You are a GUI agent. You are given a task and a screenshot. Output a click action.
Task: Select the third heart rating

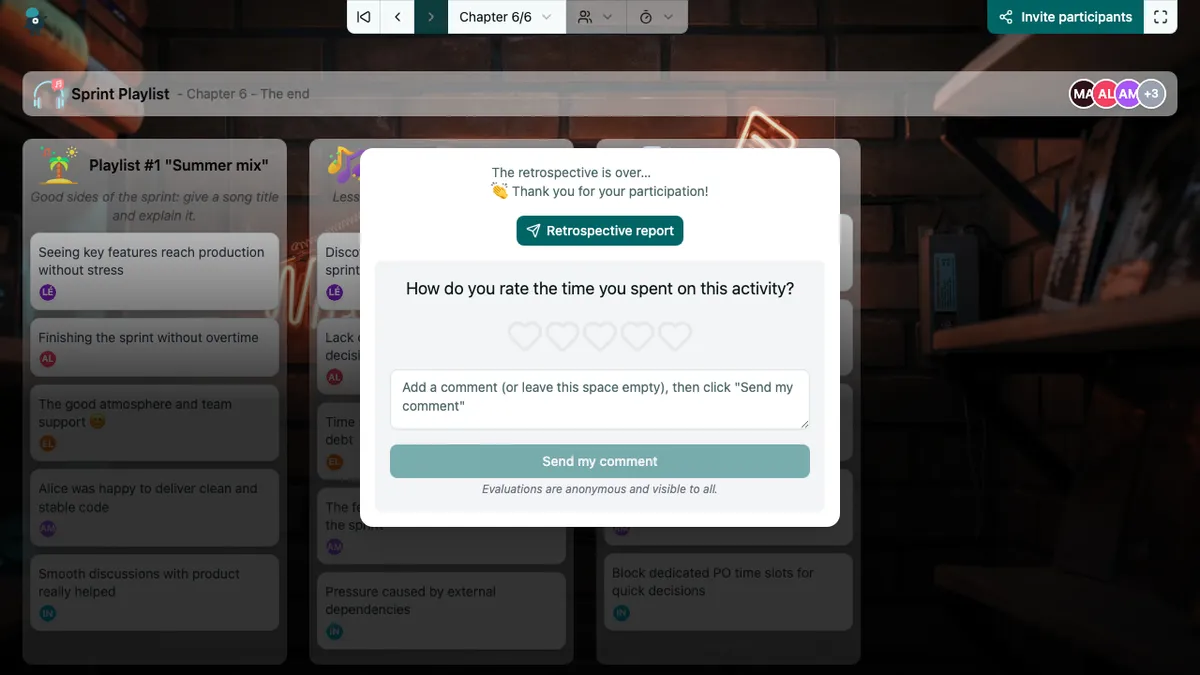600,336
